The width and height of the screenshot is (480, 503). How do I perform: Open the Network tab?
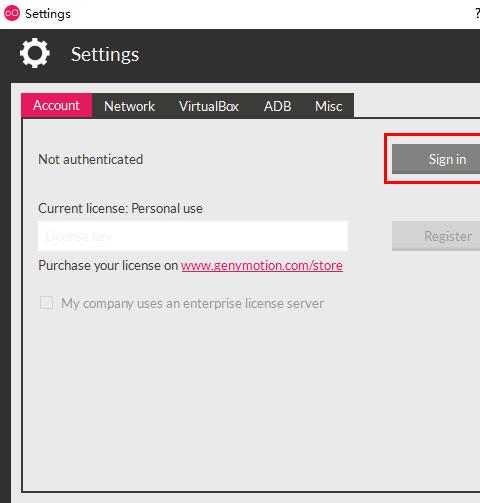pos(129,106)
